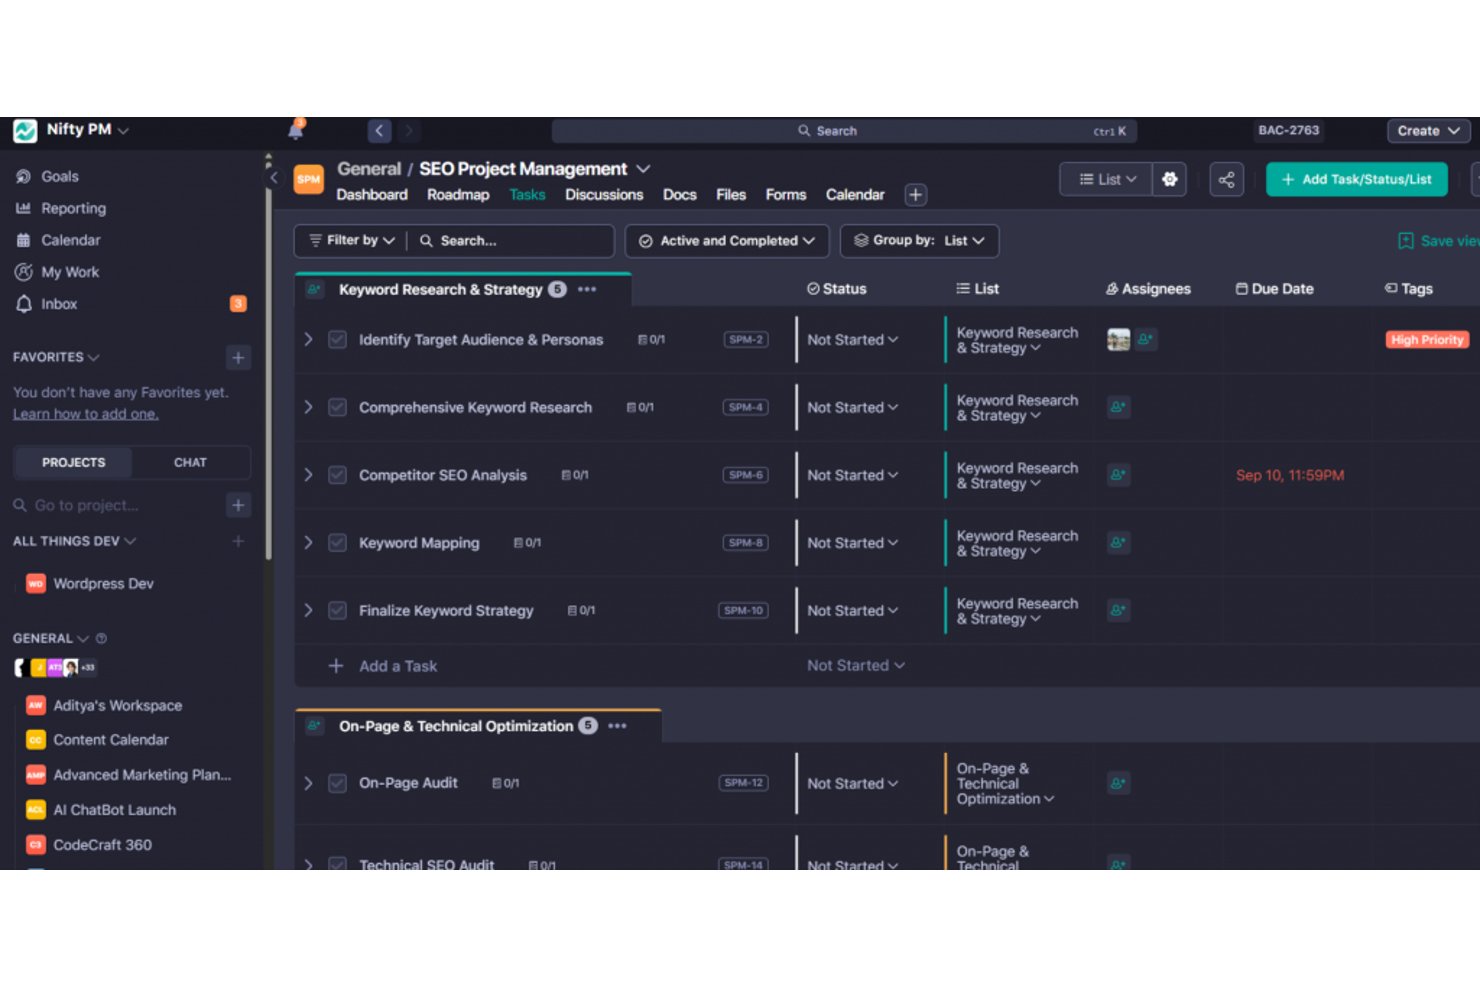Click the back navigation arrow

pyautogui.click(x=379, y=130)
